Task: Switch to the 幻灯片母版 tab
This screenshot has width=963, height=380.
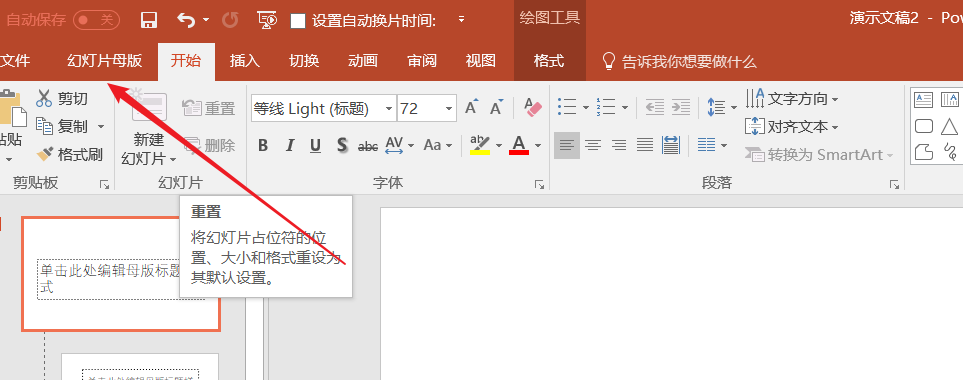Action: tap(104, 61)
